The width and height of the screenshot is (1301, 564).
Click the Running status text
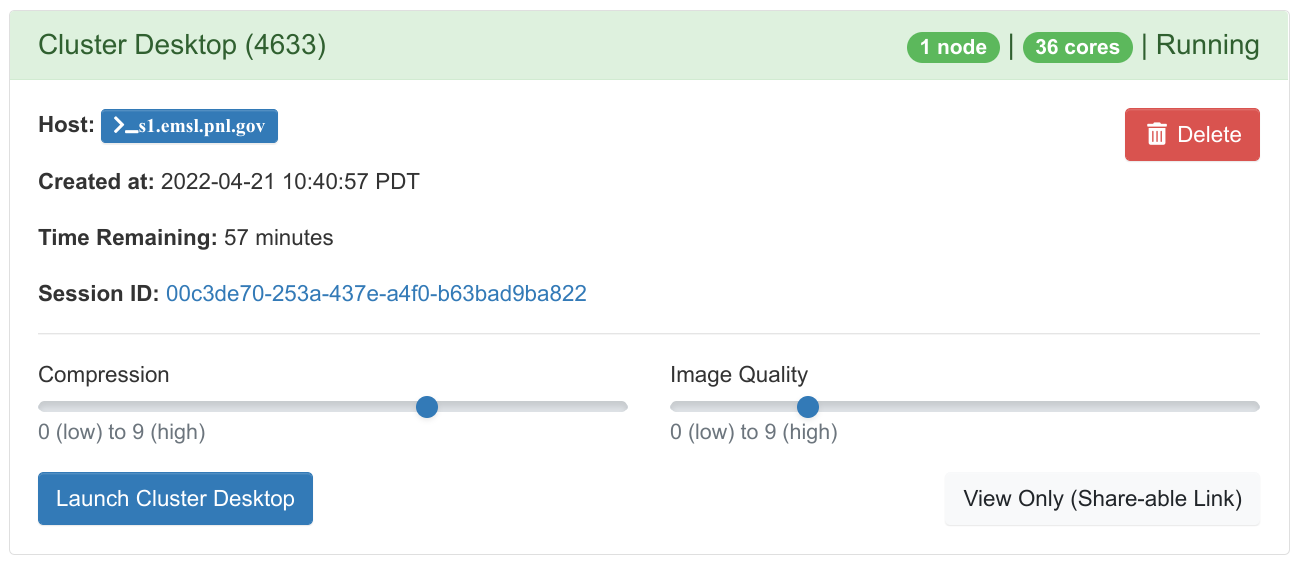click(x=1207, y=45)
